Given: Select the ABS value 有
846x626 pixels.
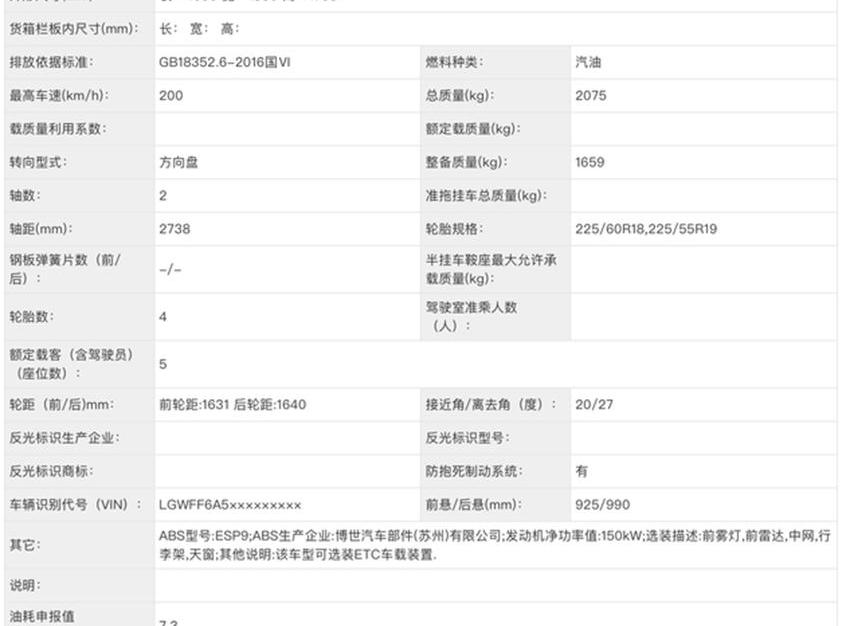Looking at the screenshot, I should (582, 471).
